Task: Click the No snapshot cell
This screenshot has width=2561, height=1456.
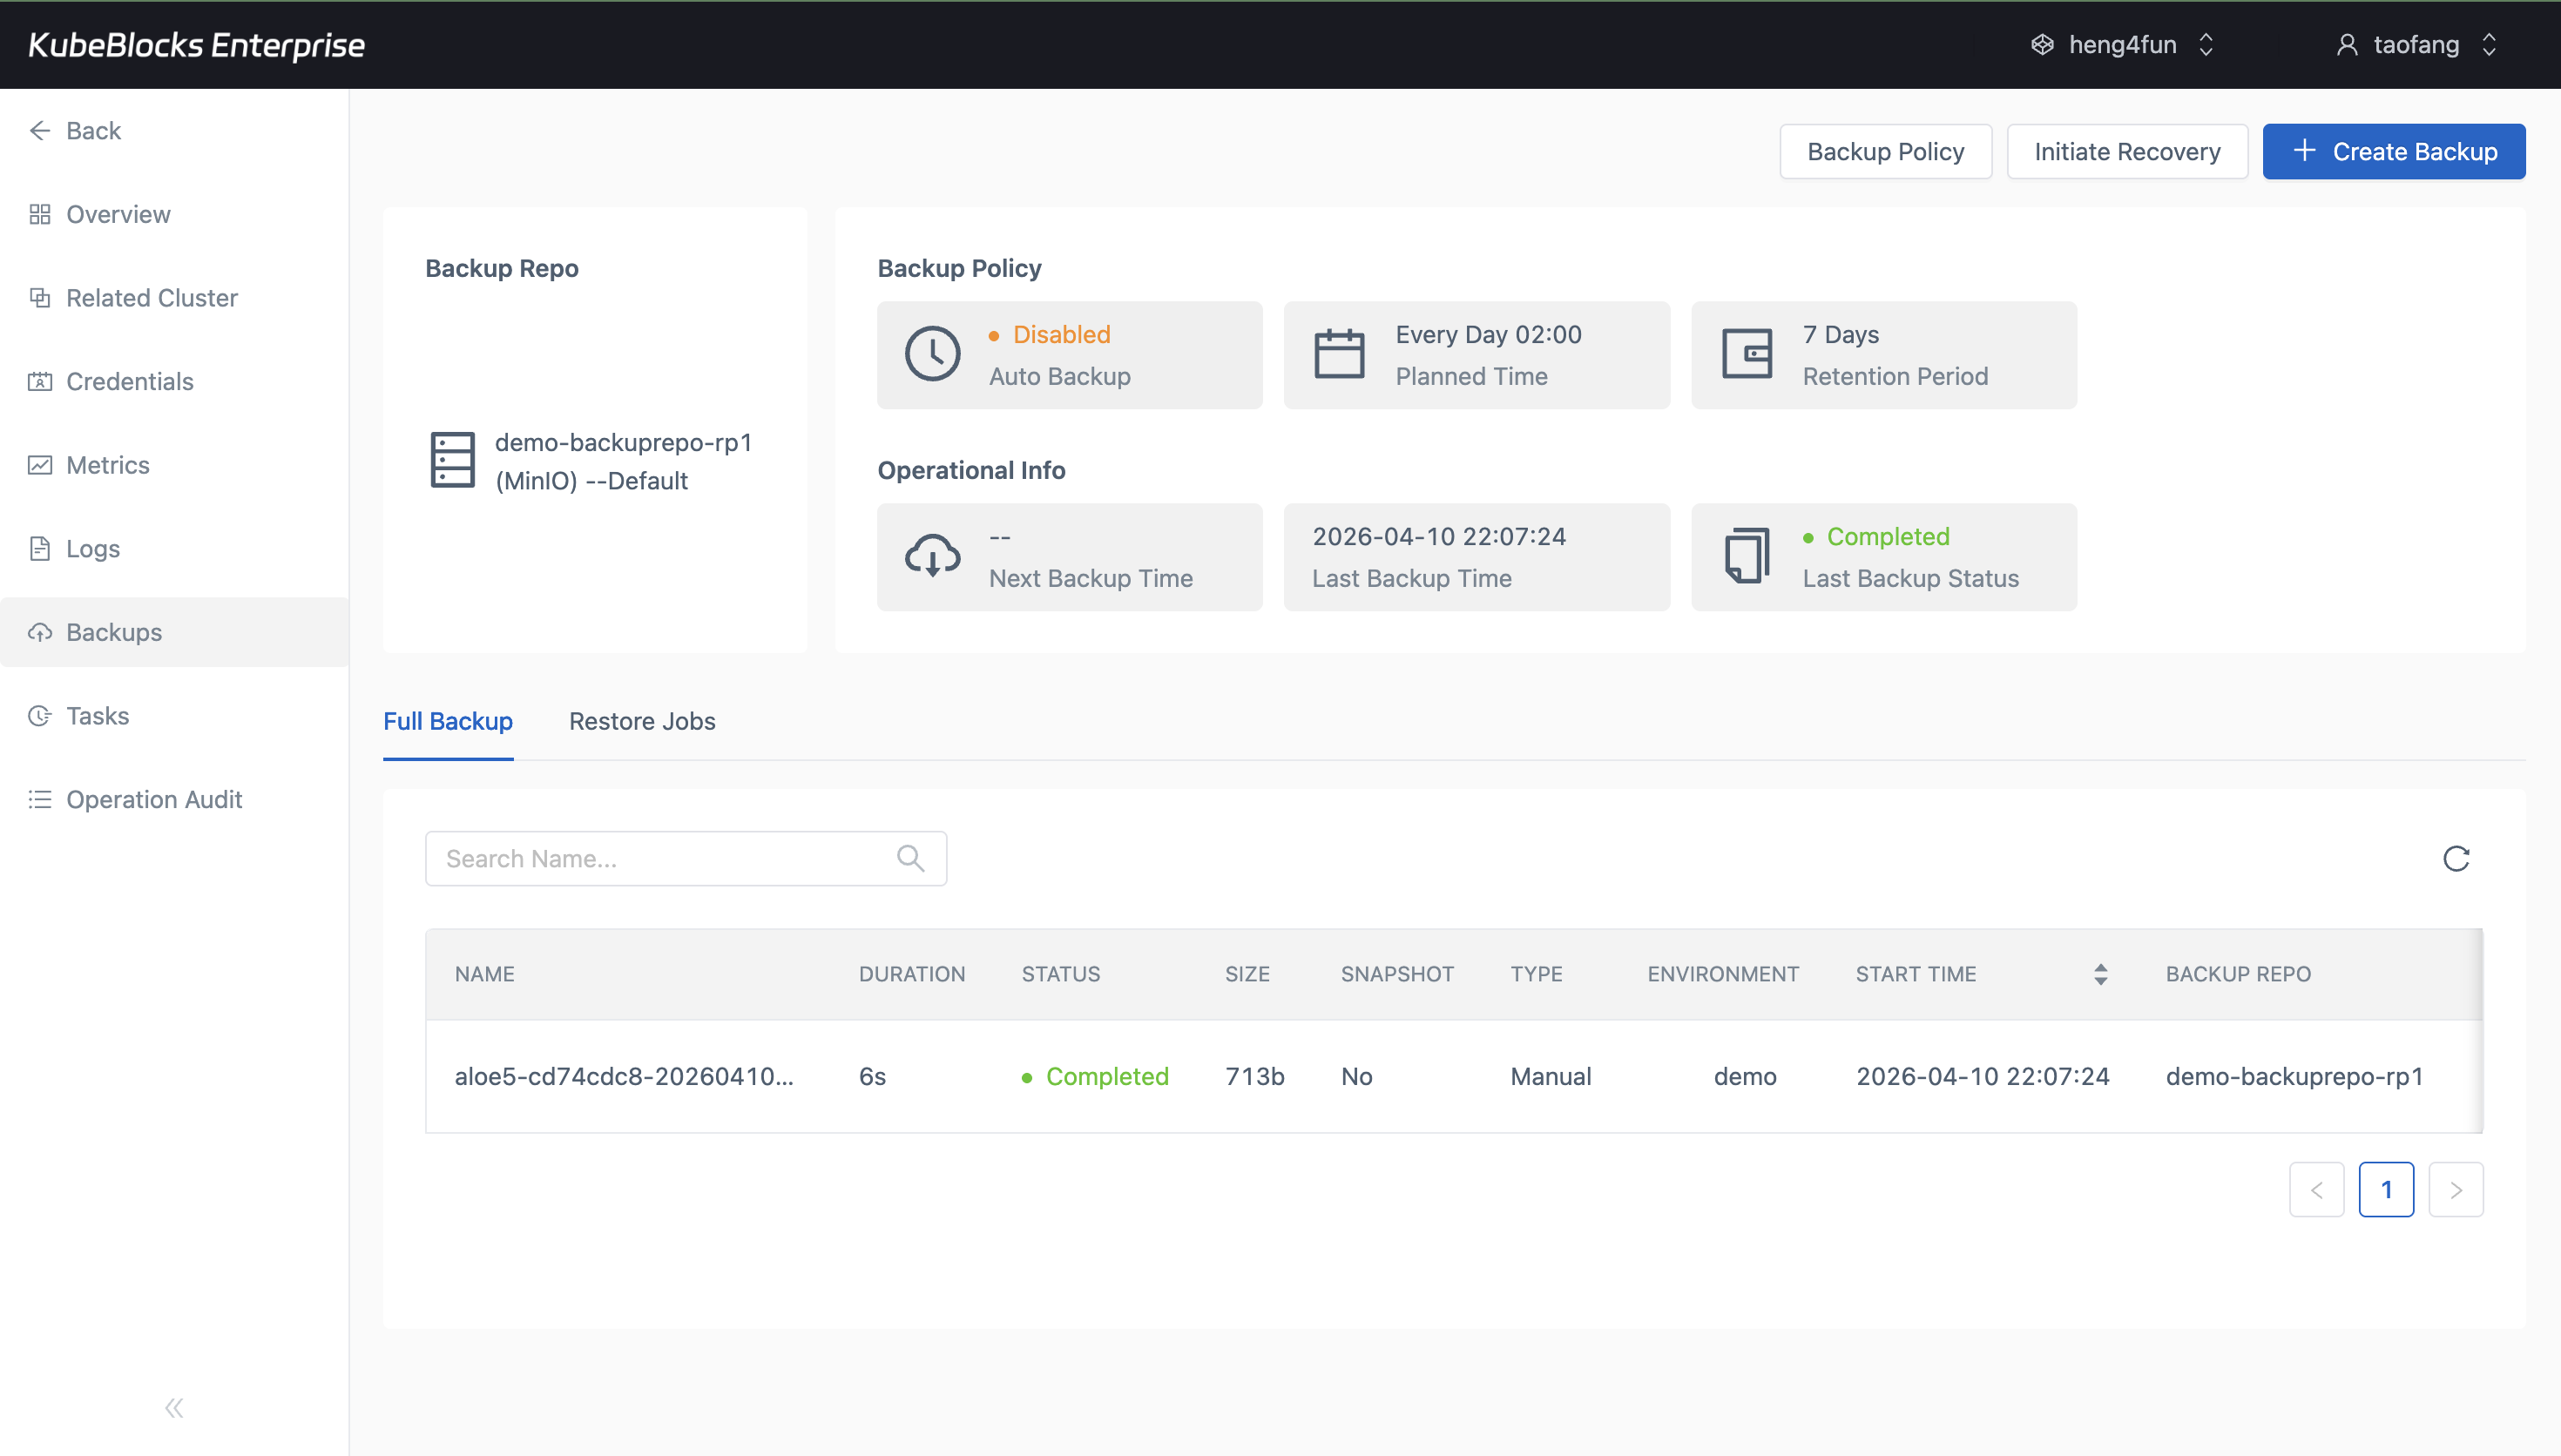Action: [x=1356, y=1076]
